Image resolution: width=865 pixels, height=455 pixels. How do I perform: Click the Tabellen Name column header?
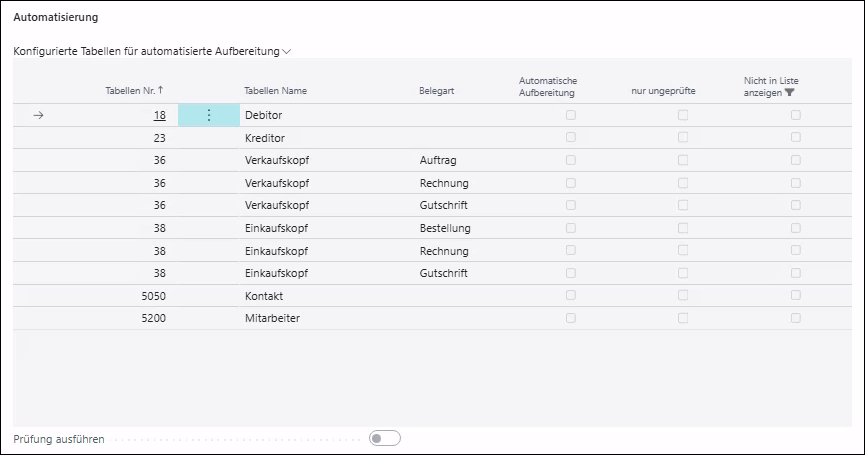point(275,91)
